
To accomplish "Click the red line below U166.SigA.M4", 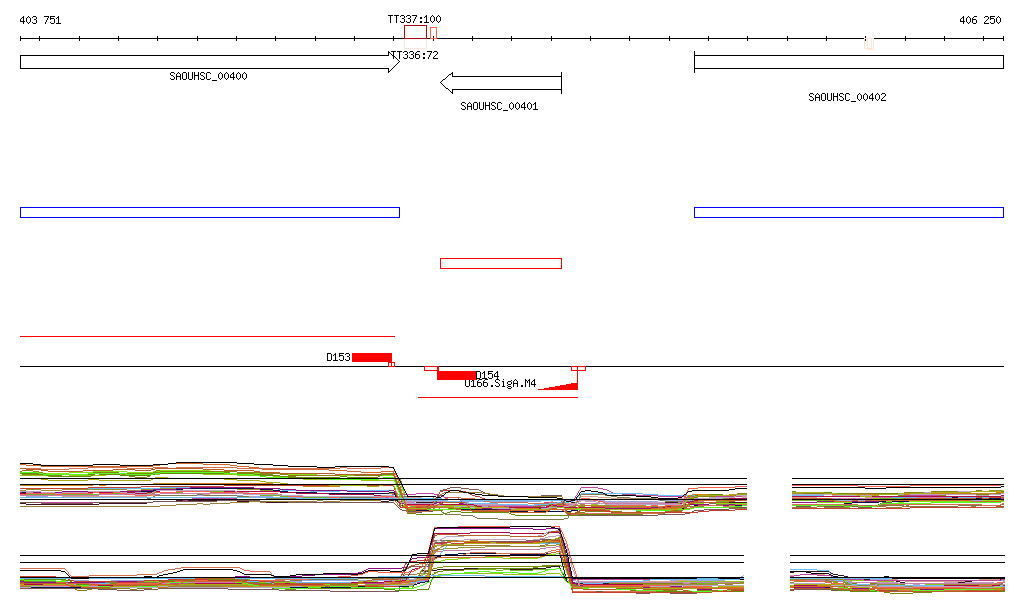I will click(x=498, y=397).
